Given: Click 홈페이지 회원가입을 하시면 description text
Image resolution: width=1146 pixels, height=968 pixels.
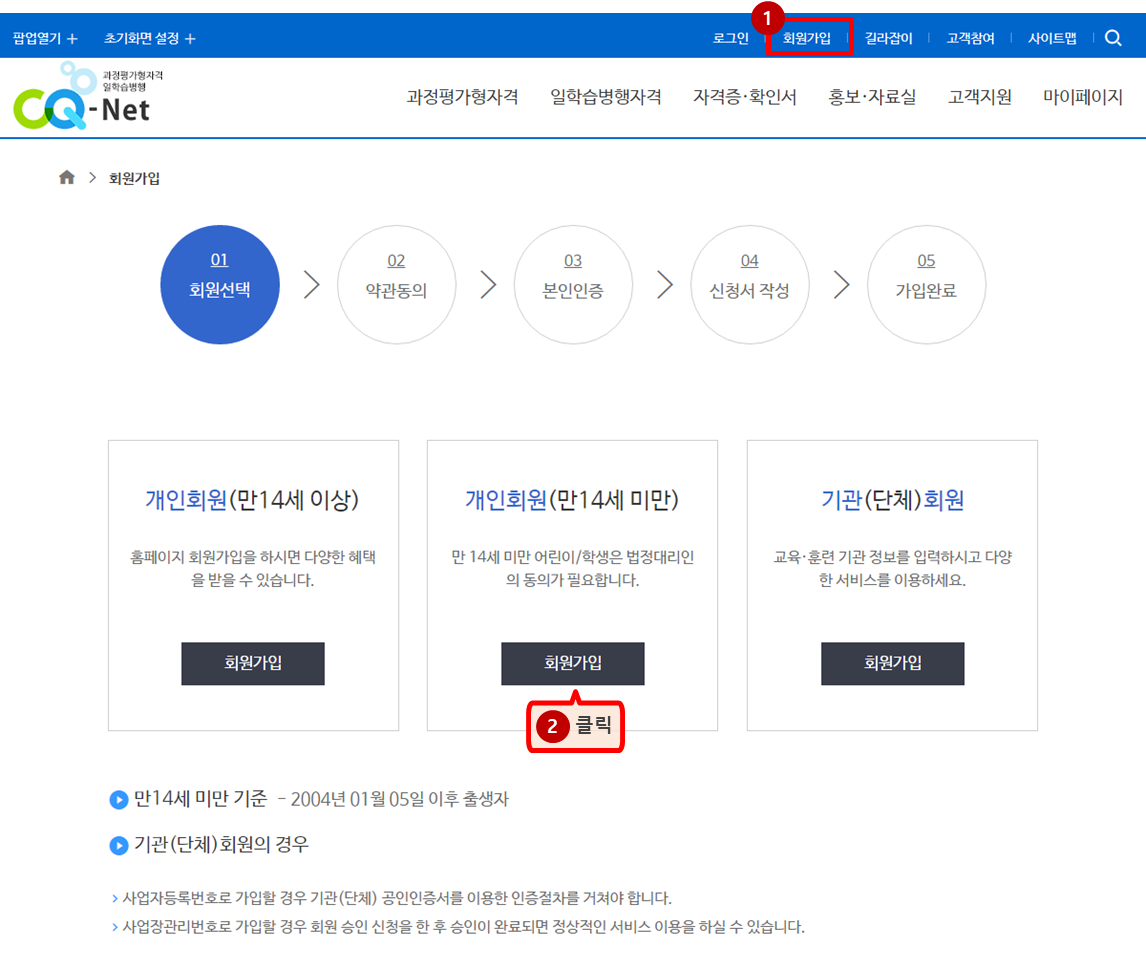Looking at the screenshot, I should pos(253,568).
